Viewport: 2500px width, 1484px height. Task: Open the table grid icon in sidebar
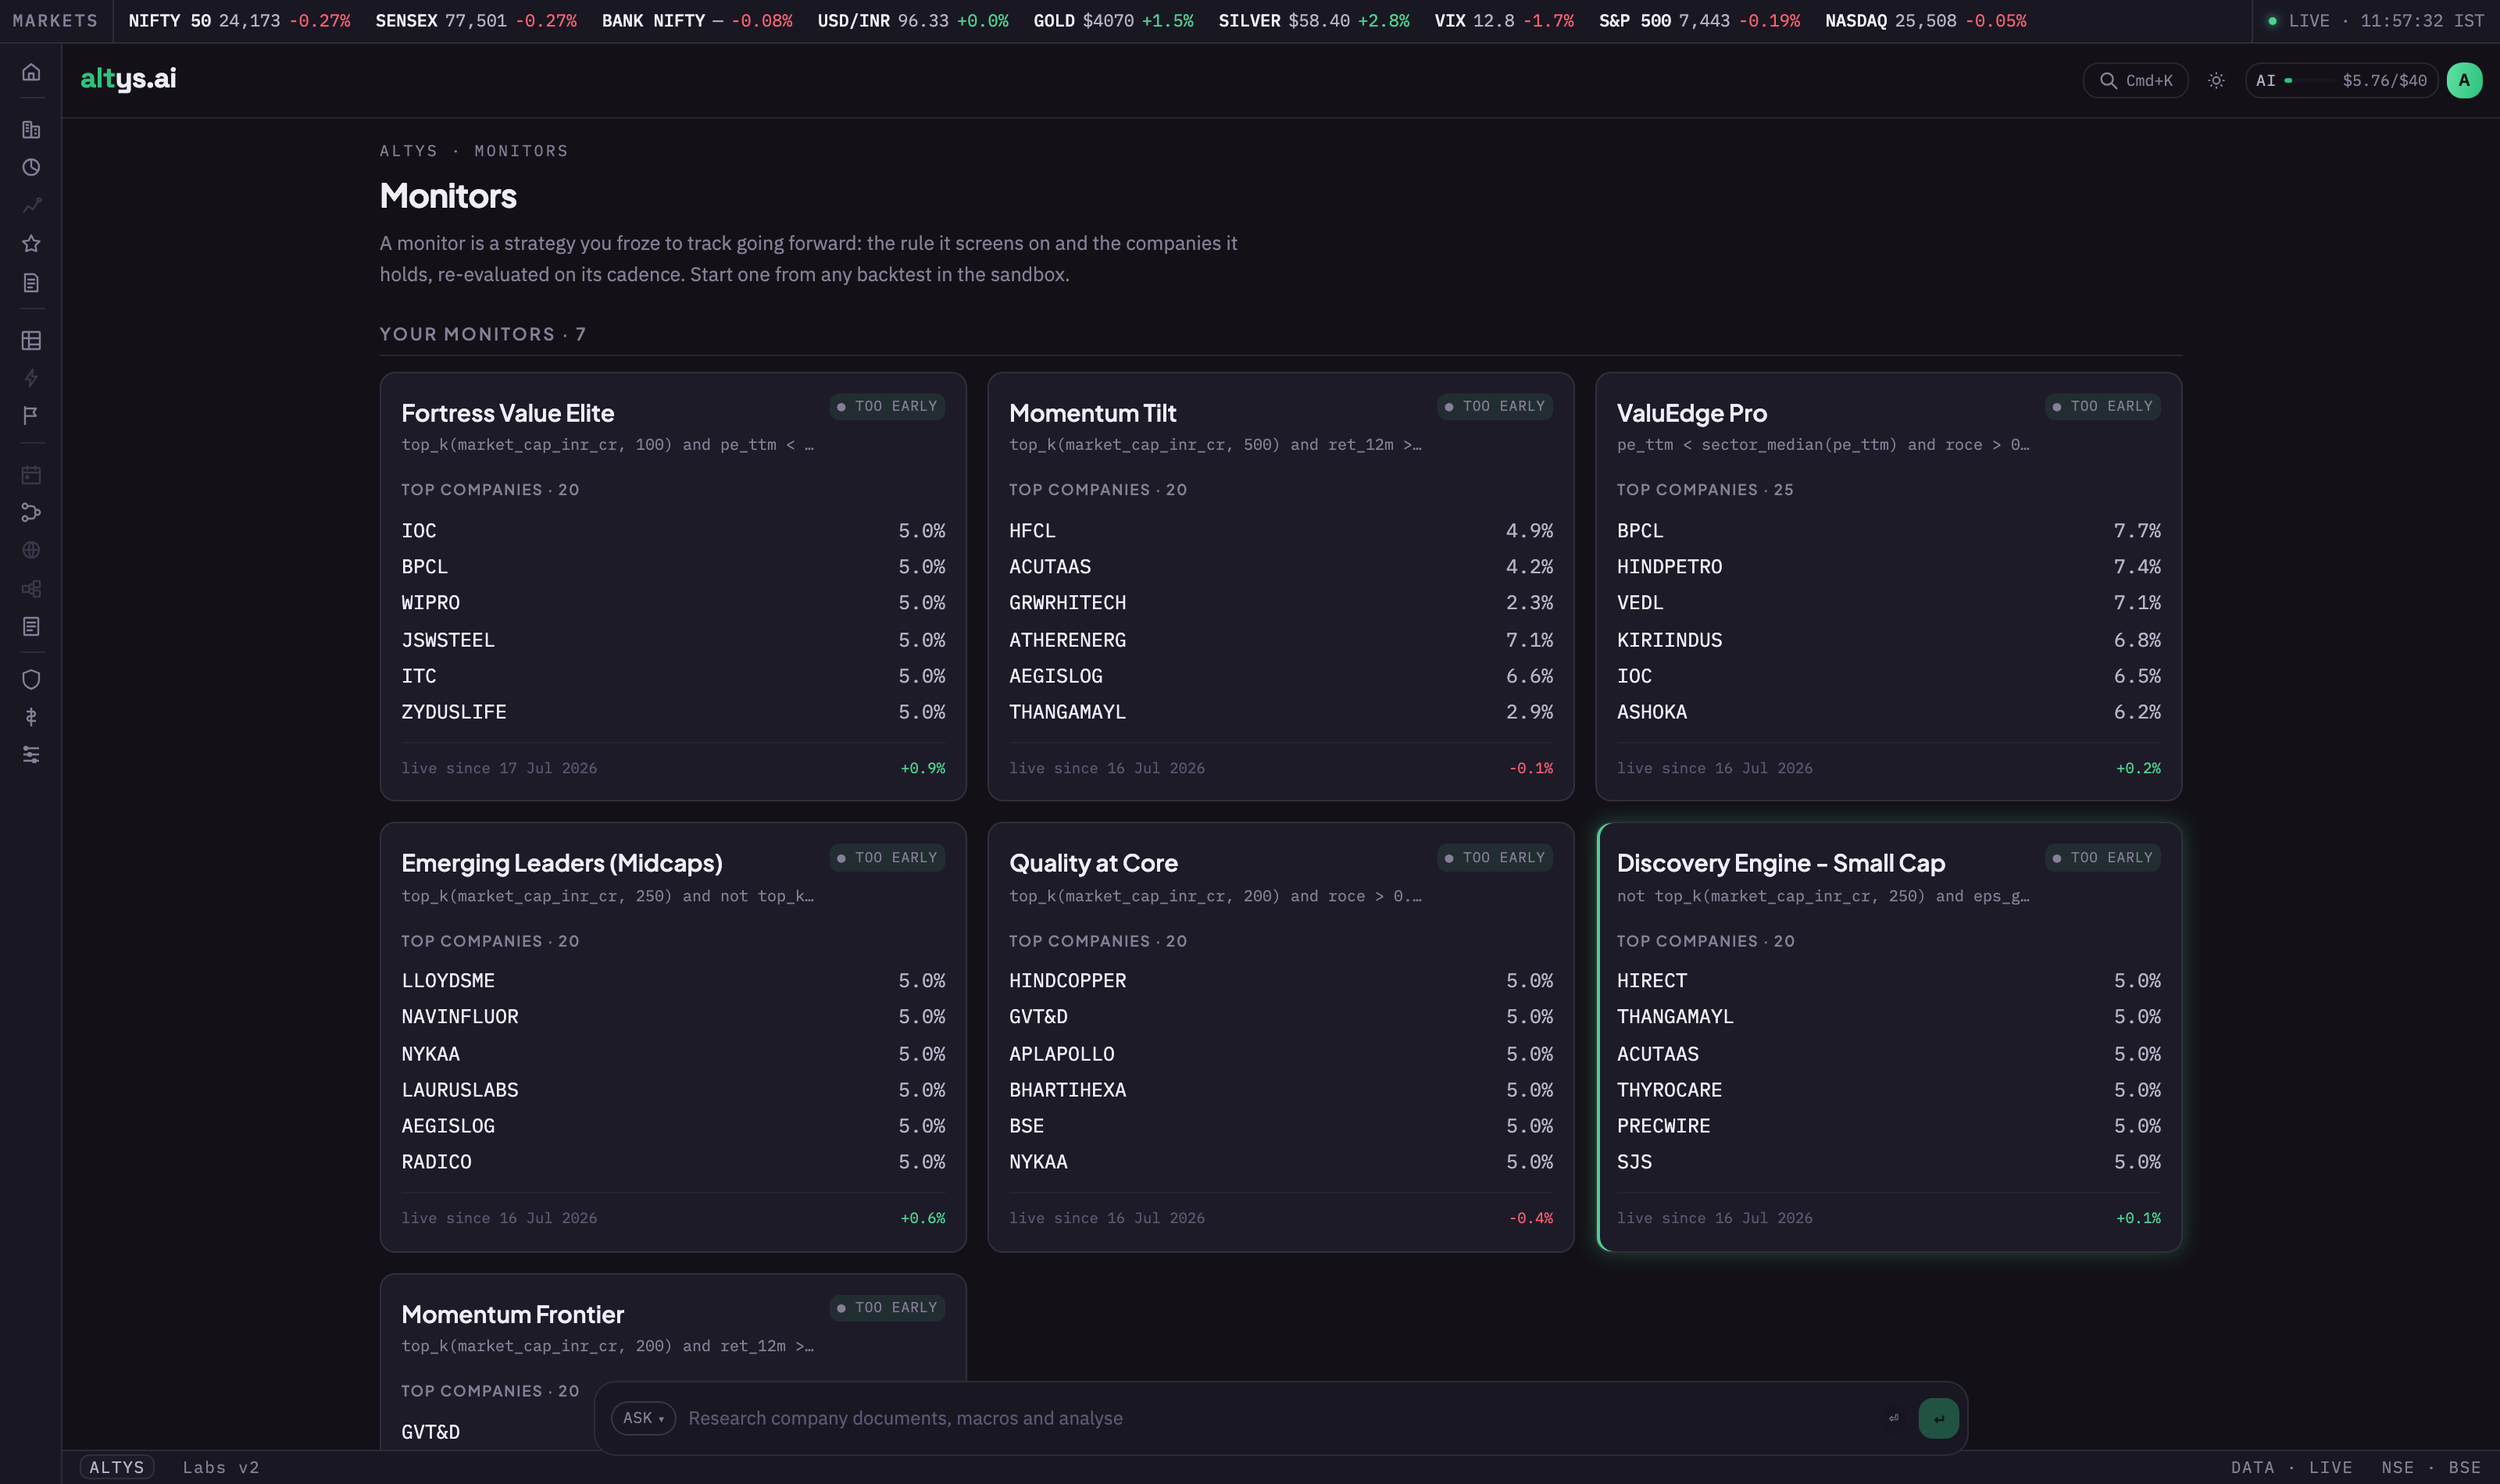pos(31,341)
